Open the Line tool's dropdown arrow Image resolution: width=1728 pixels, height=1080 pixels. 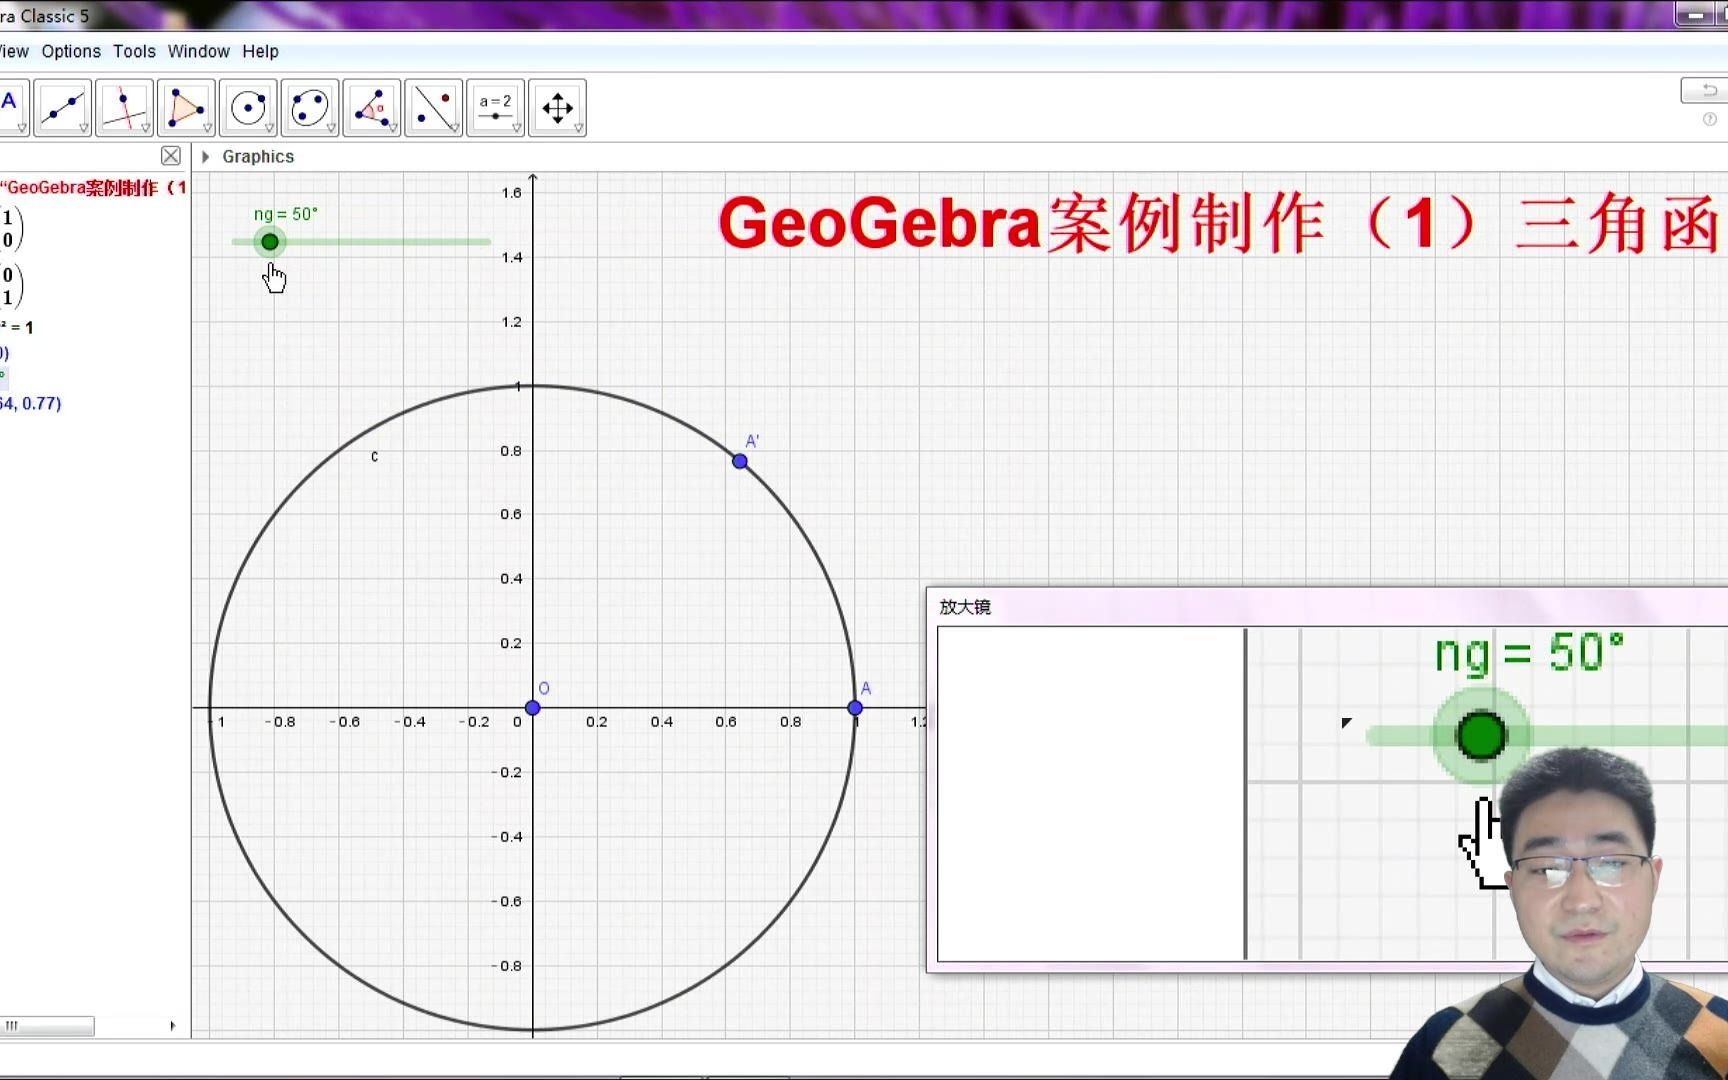[x=84, y=128]
